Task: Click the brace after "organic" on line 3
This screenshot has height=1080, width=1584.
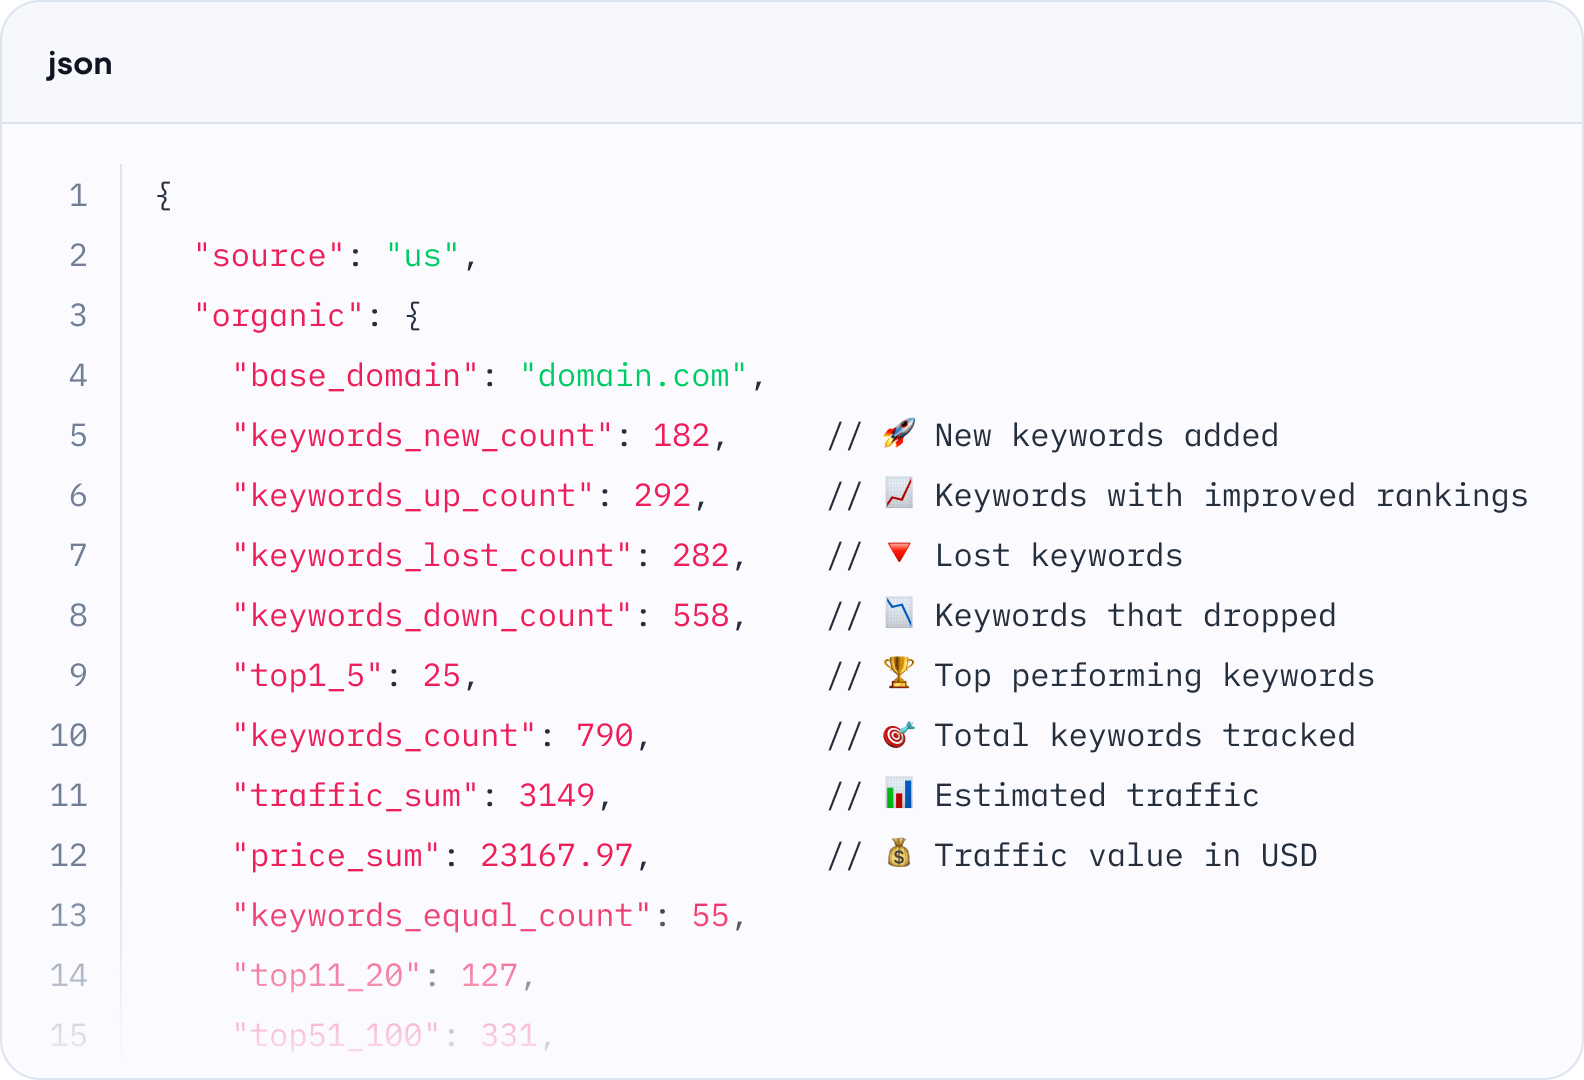Action: 413,316
